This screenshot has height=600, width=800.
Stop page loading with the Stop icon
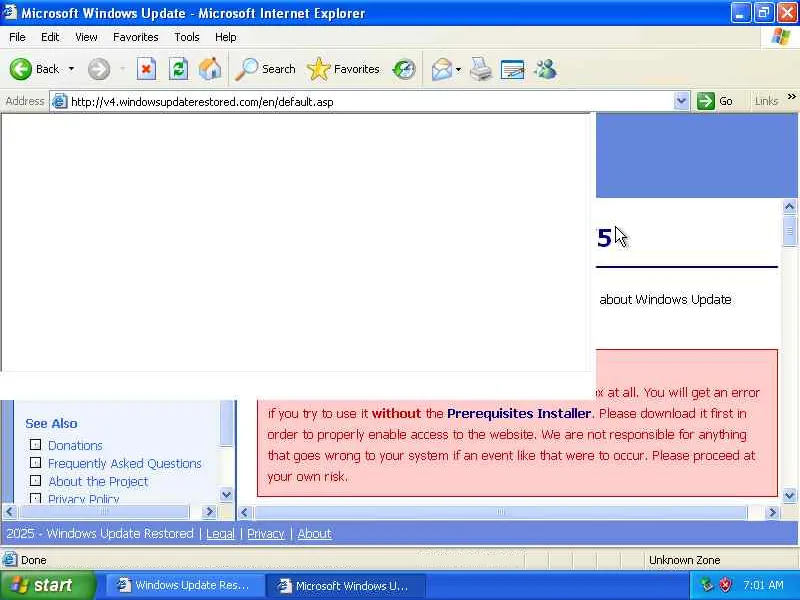[x=146, y=69]
